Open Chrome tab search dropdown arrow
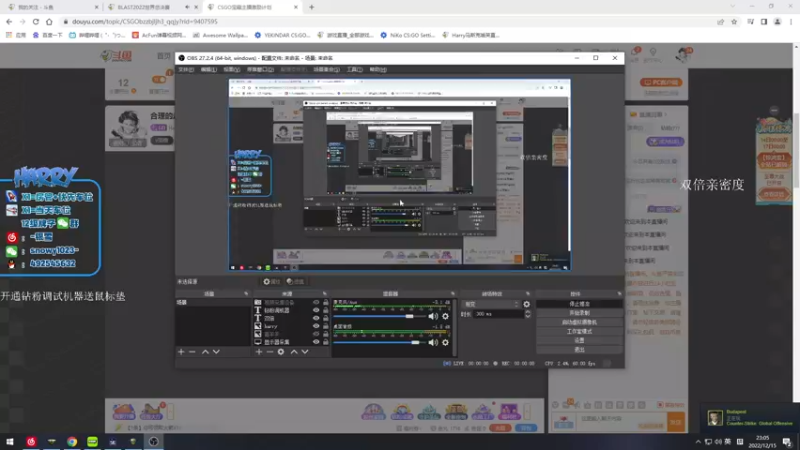Viewport: 800px width, 450px height. coord(733,7)
